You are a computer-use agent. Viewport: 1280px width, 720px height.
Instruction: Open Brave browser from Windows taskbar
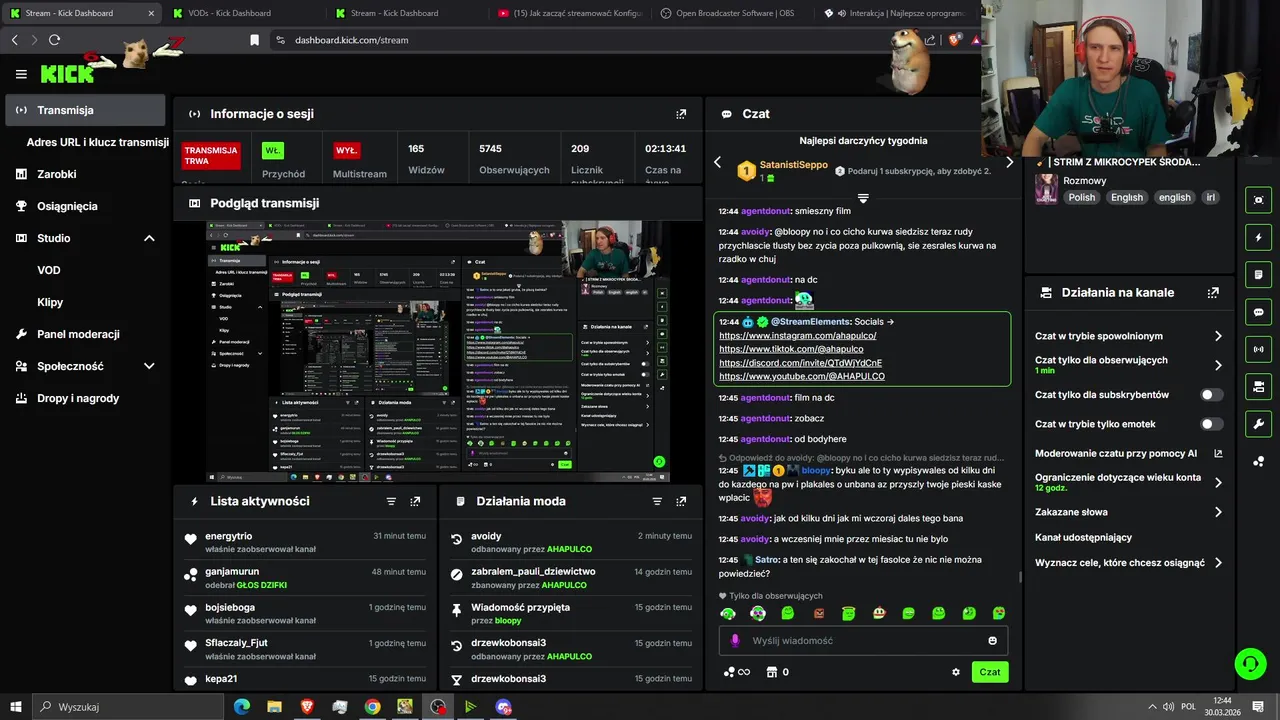307,707
